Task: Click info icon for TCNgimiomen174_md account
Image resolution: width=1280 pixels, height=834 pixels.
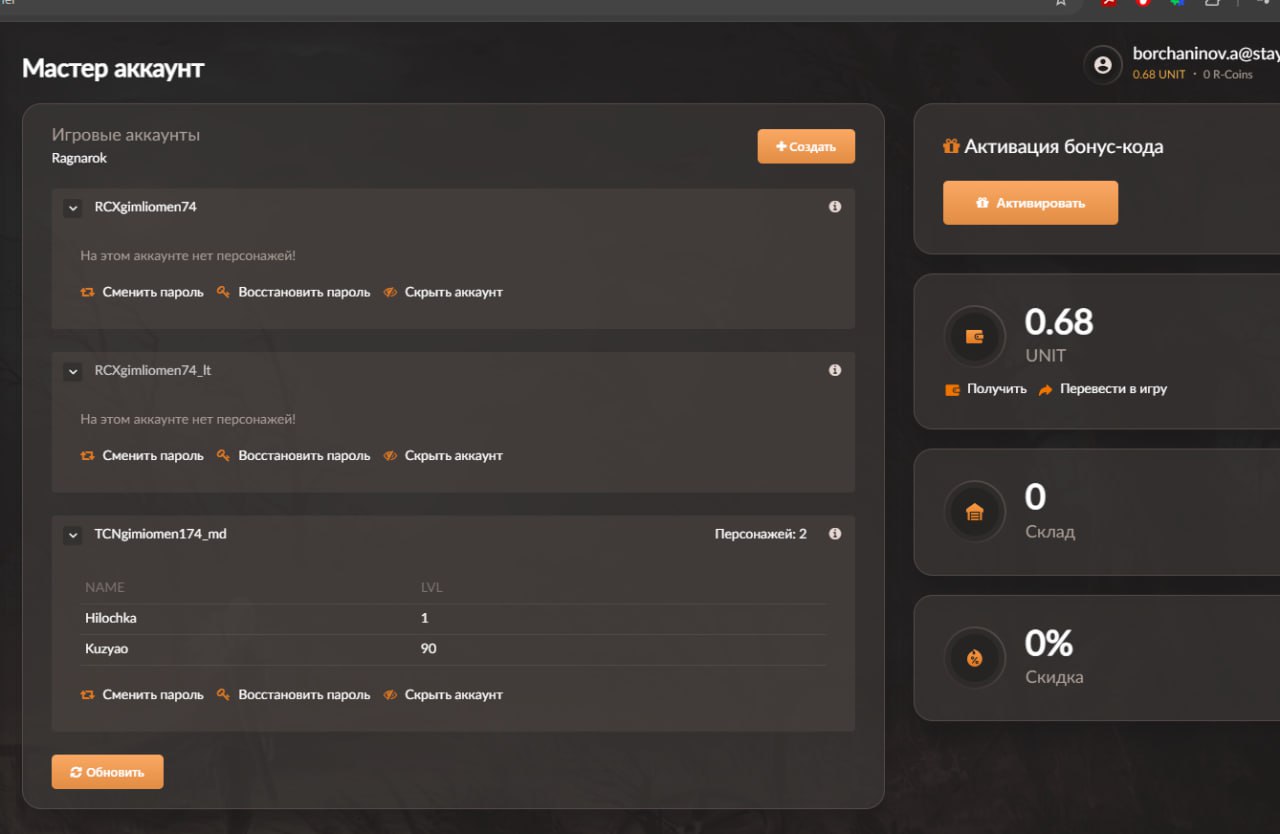Action: tap(835, 534)
